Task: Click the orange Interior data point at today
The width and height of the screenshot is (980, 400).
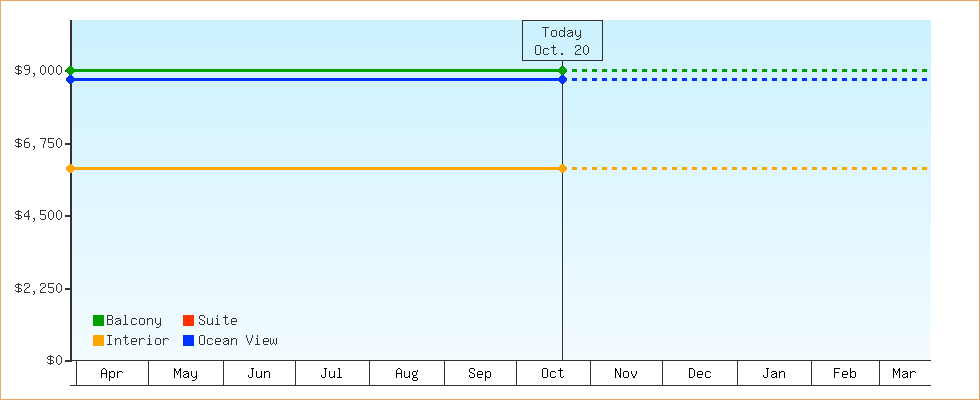Action: pos(563,168)
